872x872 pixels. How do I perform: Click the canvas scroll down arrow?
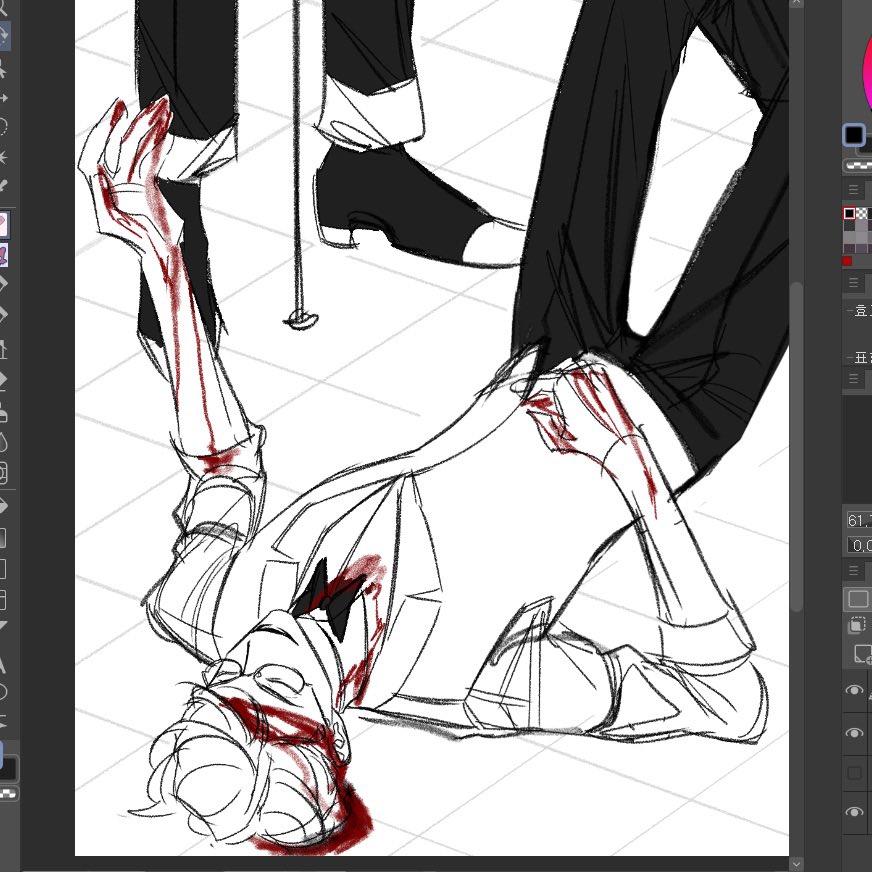[x=797, y=864]
